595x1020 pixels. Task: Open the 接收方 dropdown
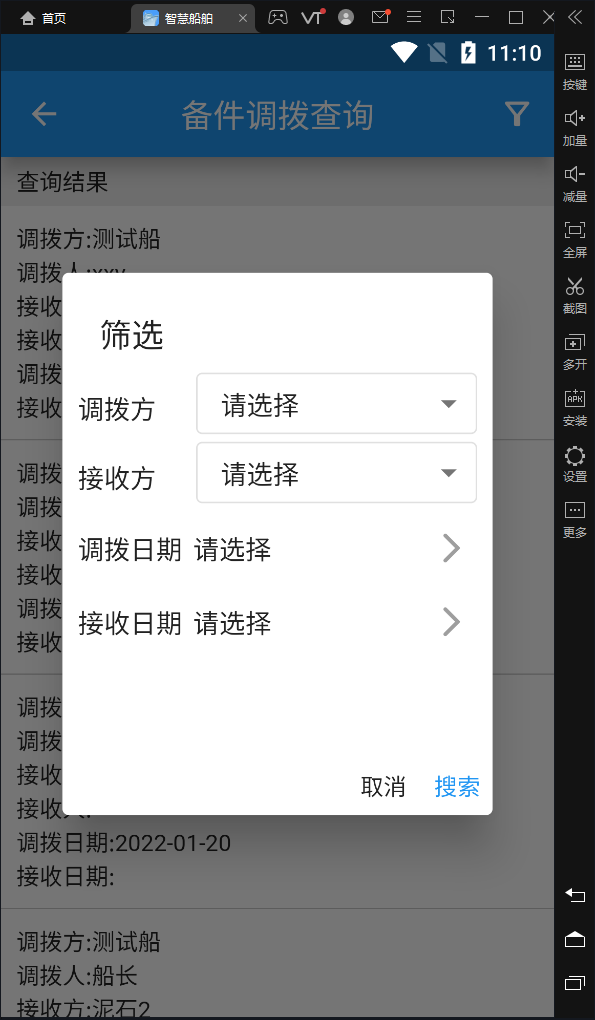click(337, 472)
